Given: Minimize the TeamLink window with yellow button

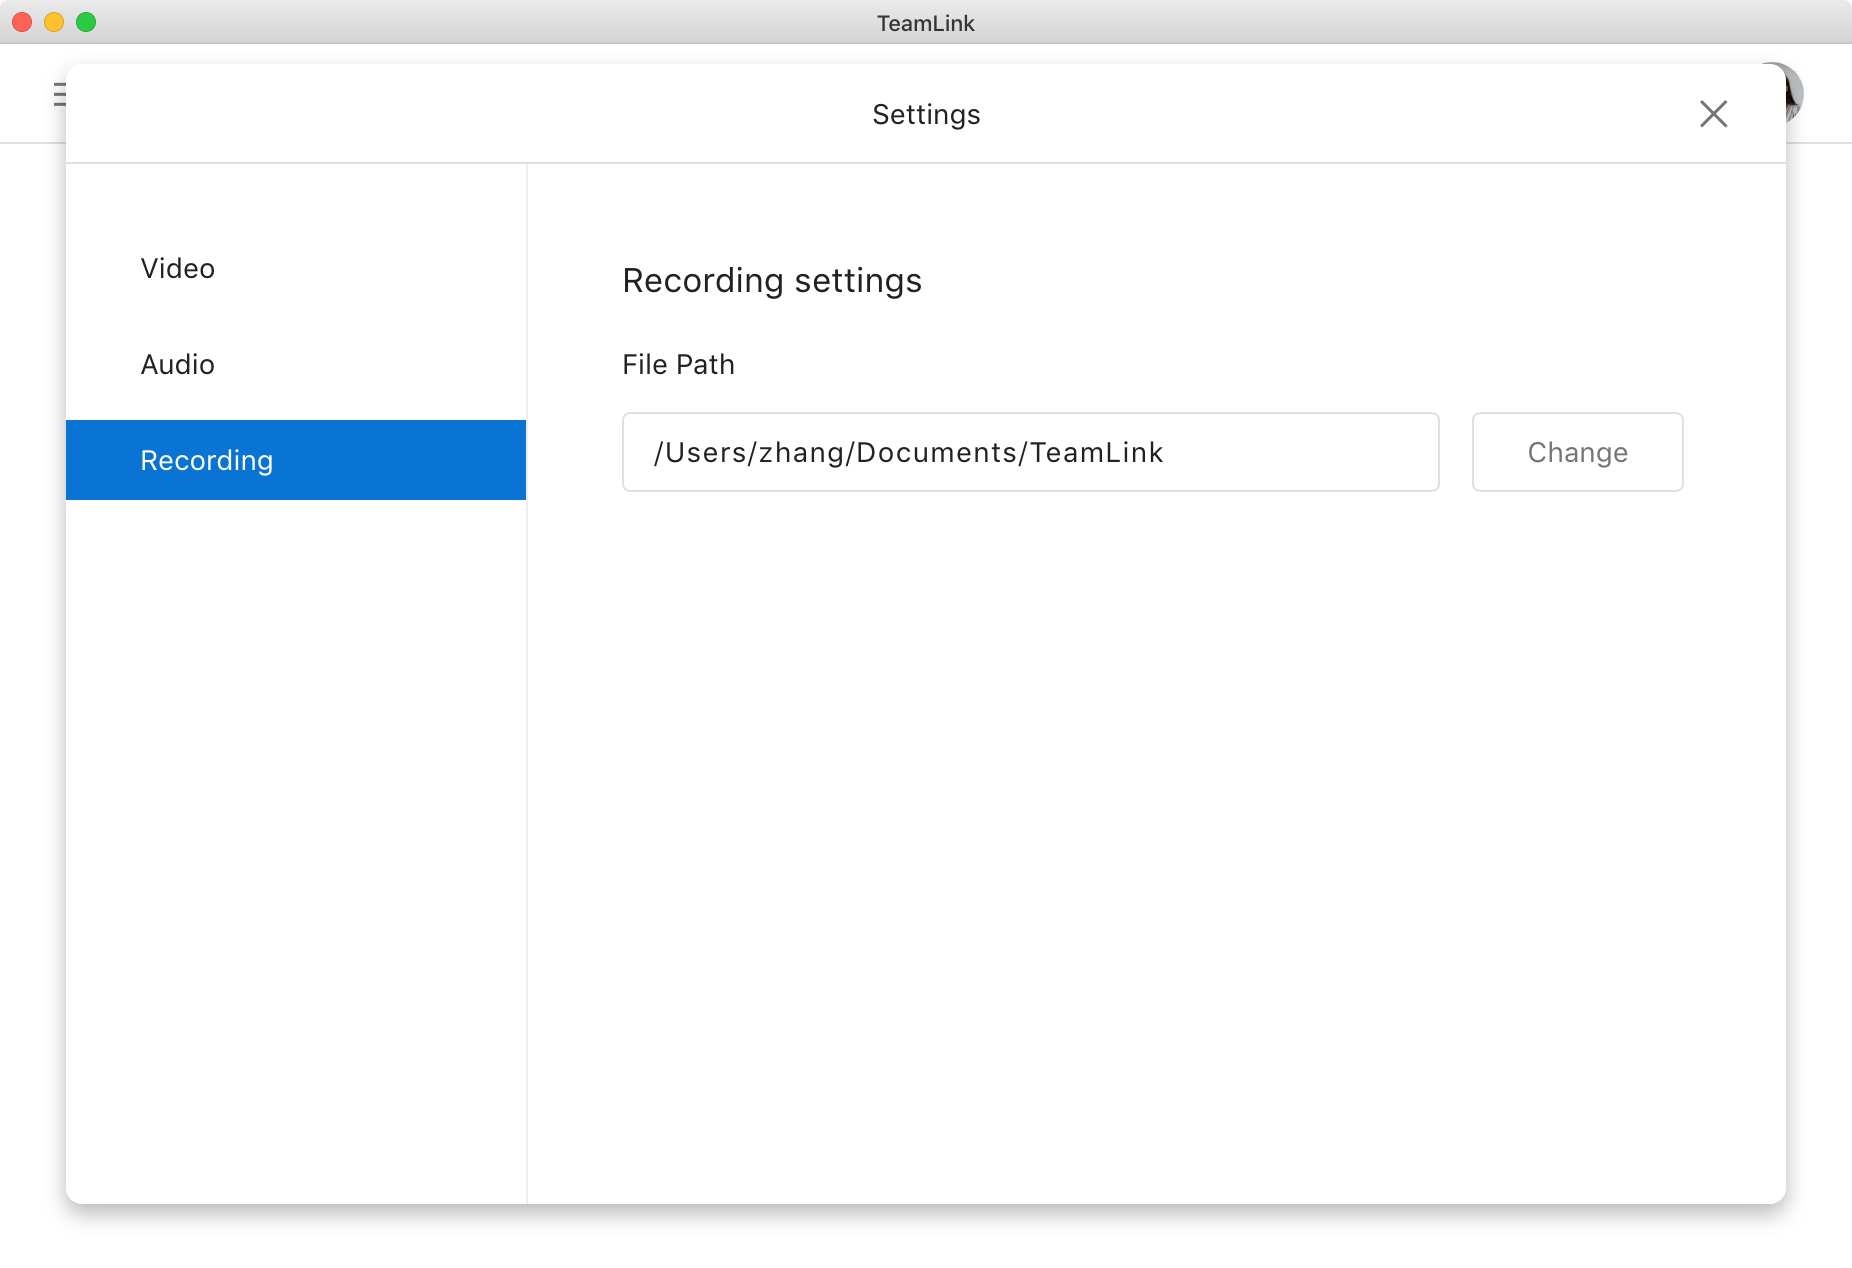Looking at the screenshot, I should tap(54, 22).
